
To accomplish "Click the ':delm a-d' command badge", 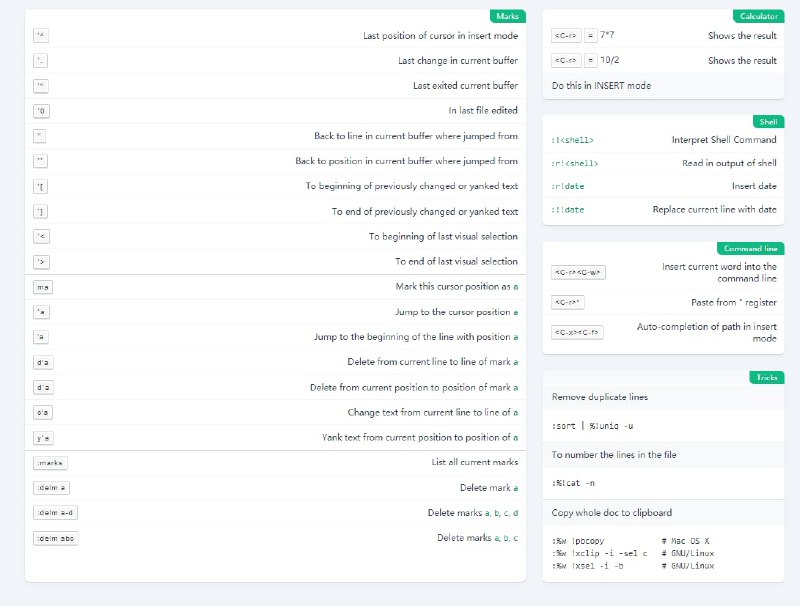I will [x=54, y=513].
